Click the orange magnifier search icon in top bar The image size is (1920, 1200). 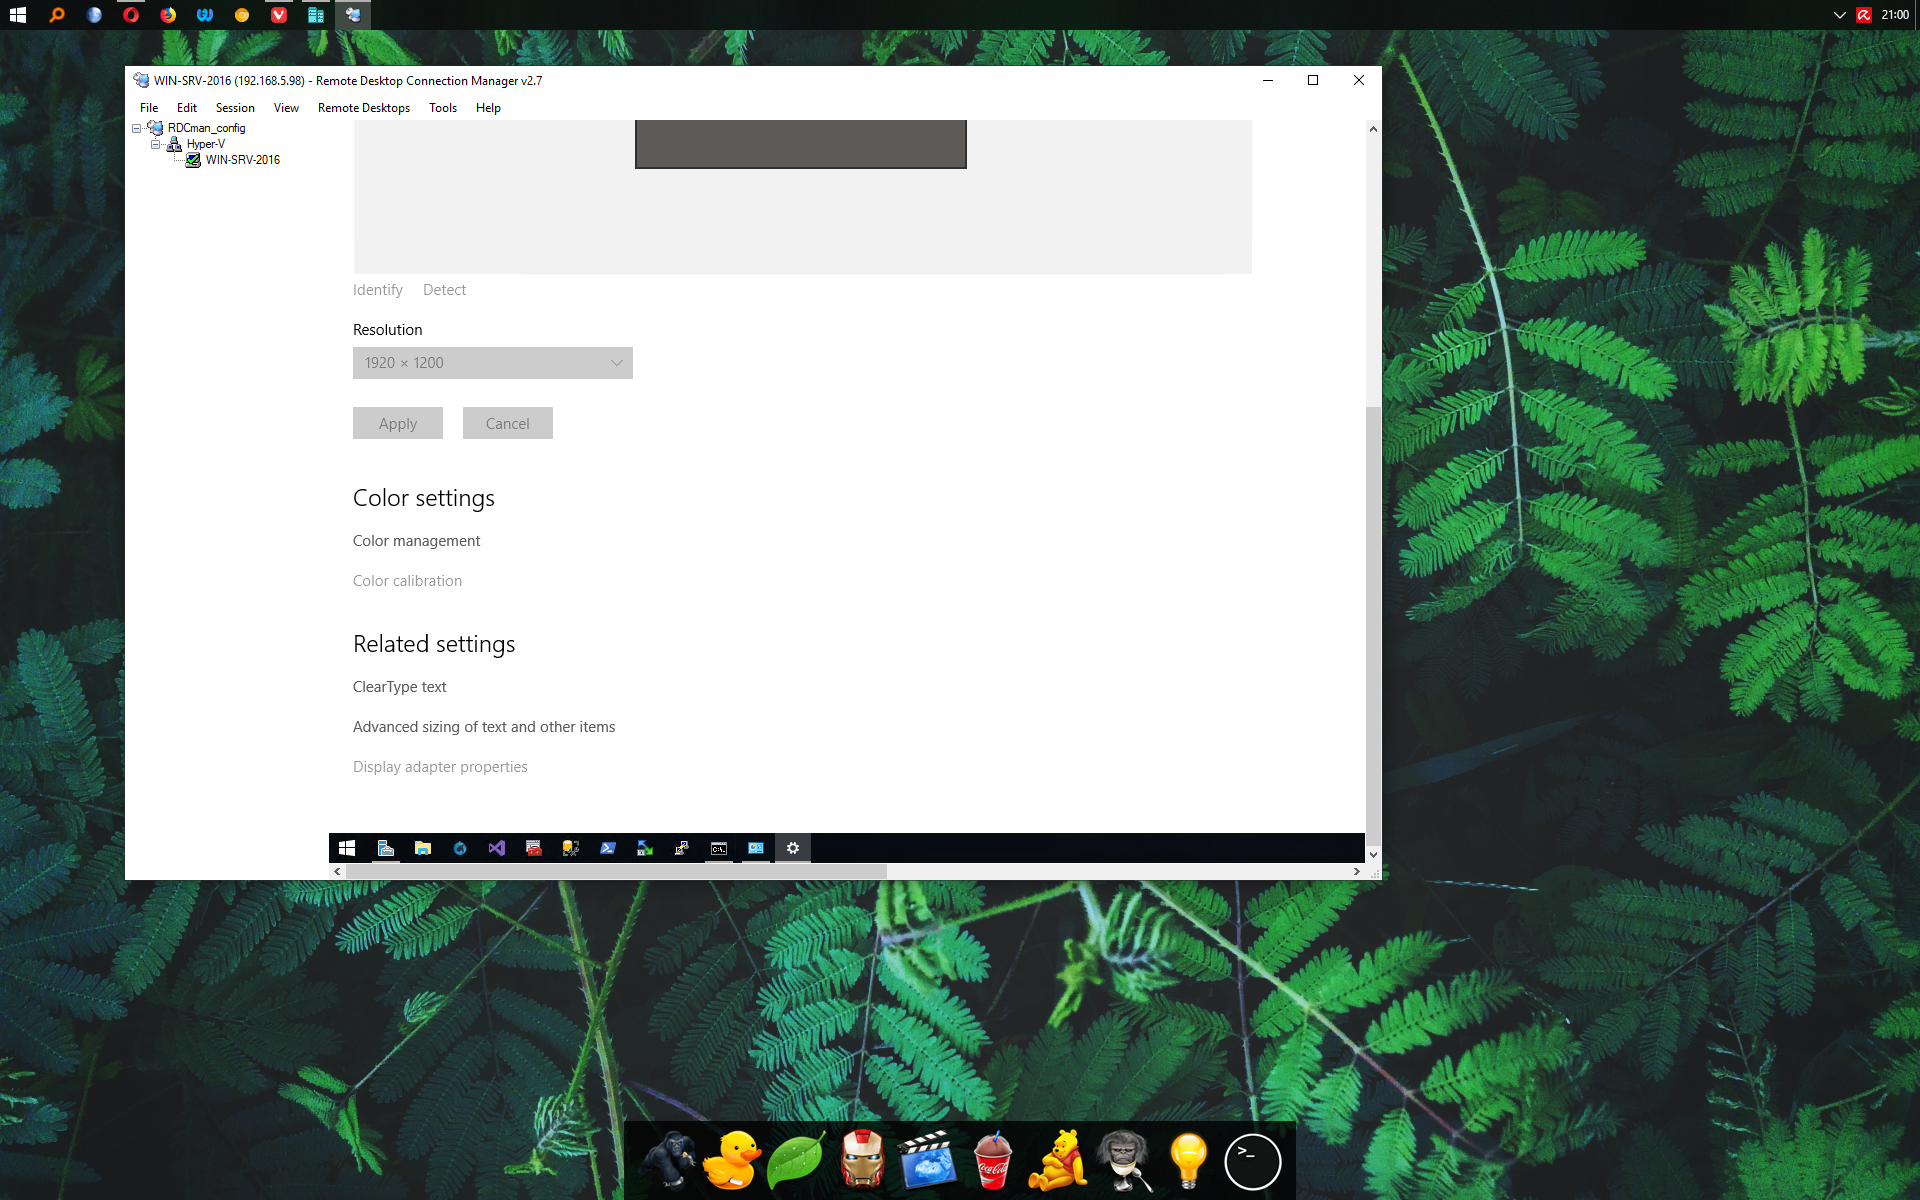point(57,15)
